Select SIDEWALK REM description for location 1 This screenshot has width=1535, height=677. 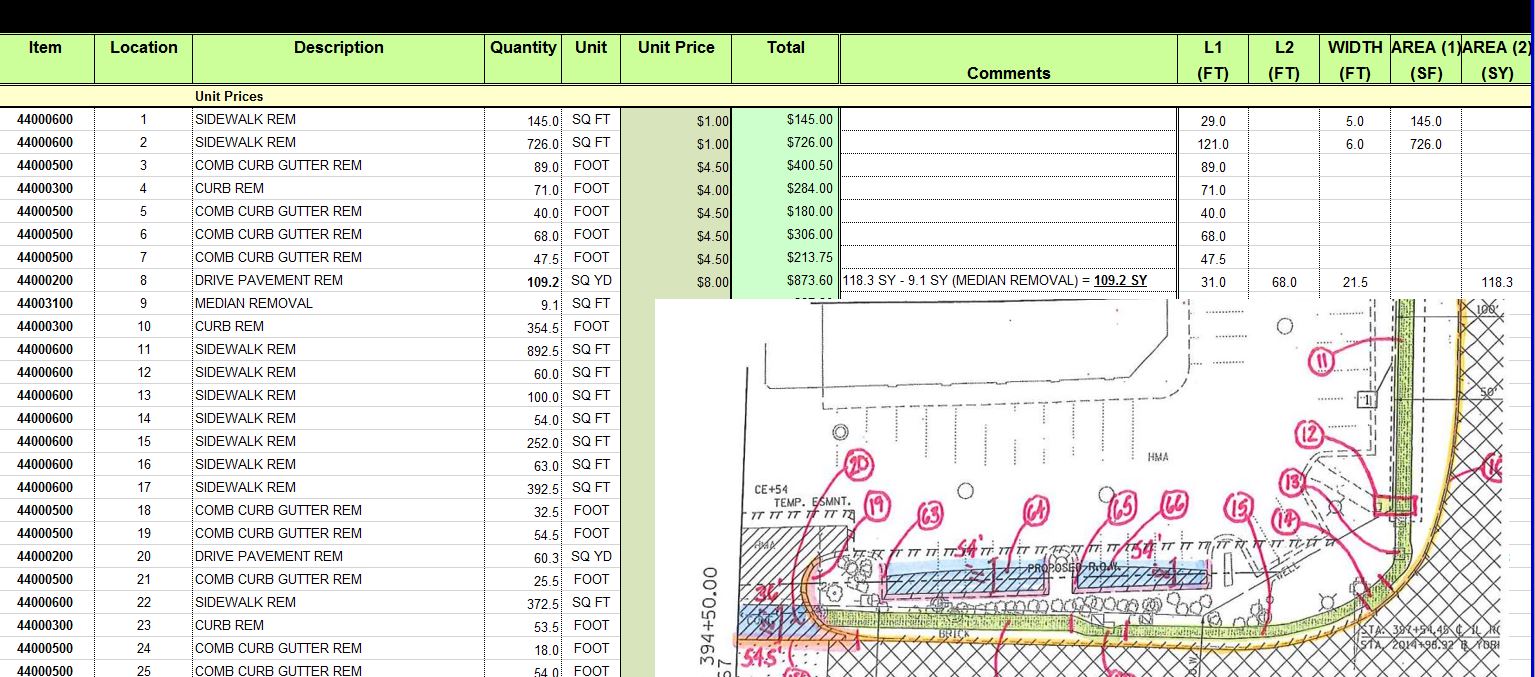coord(245,119)
